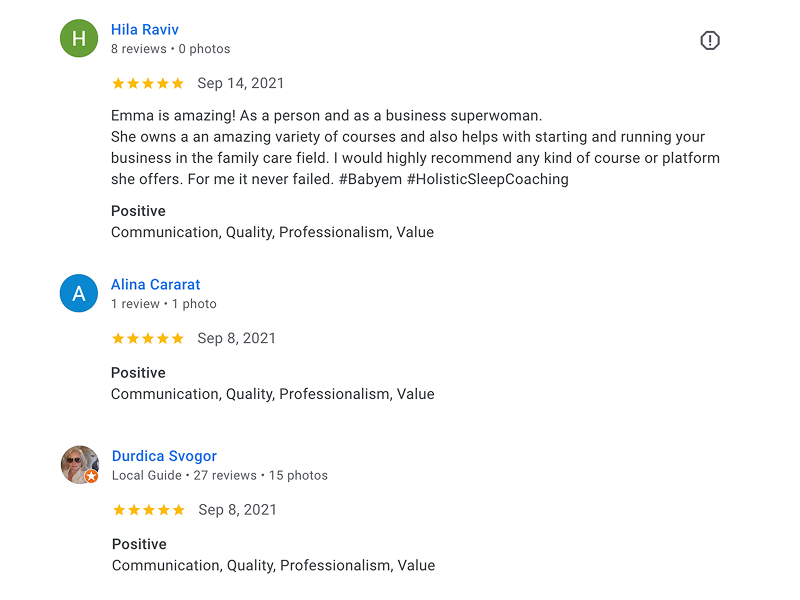Image resolution: width=800 pixels, height=600 pixels.
Task: Click the '1 review · 1 photo' text
Action: [x=164, y=304]
